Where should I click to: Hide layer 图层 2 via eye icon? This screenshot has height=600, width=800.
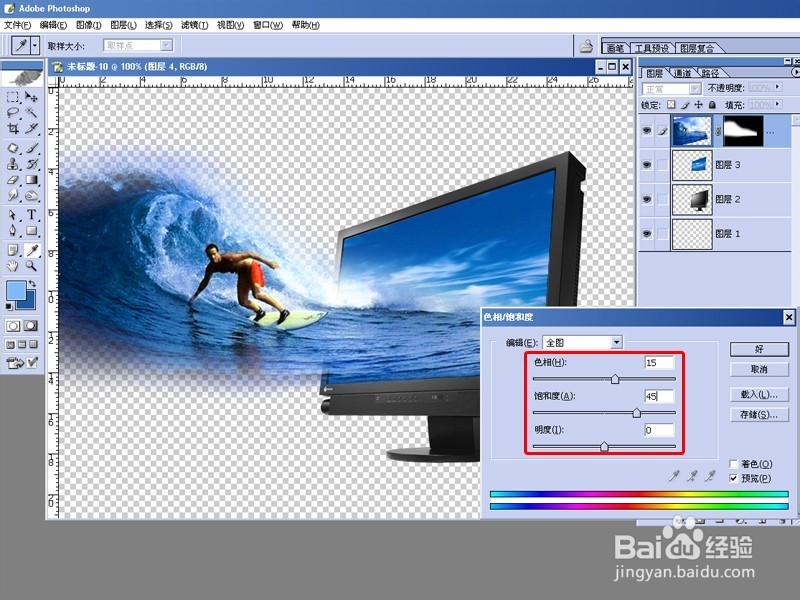(x=647, y=199)
